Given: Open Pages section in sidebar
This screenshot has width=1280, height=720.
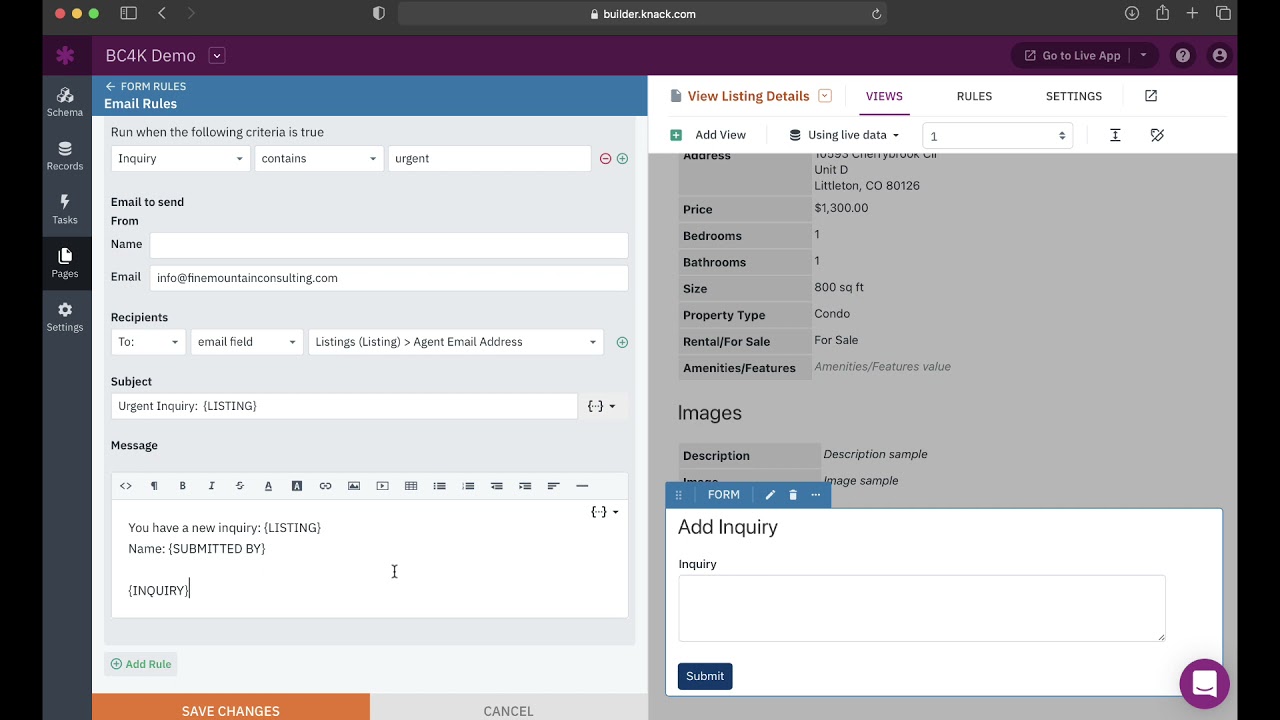Looking at the screenshot, I should (x=65, y=264).
